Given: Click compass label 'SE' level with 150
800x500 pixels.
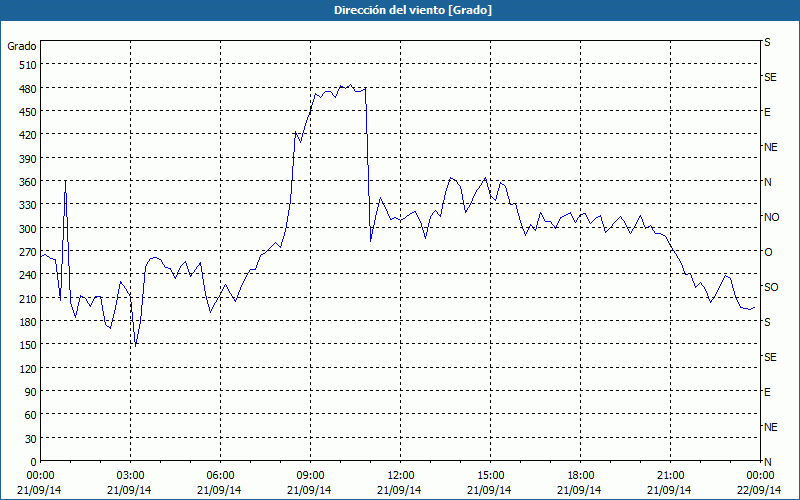Looking at the screenshot, I should 770,357.
